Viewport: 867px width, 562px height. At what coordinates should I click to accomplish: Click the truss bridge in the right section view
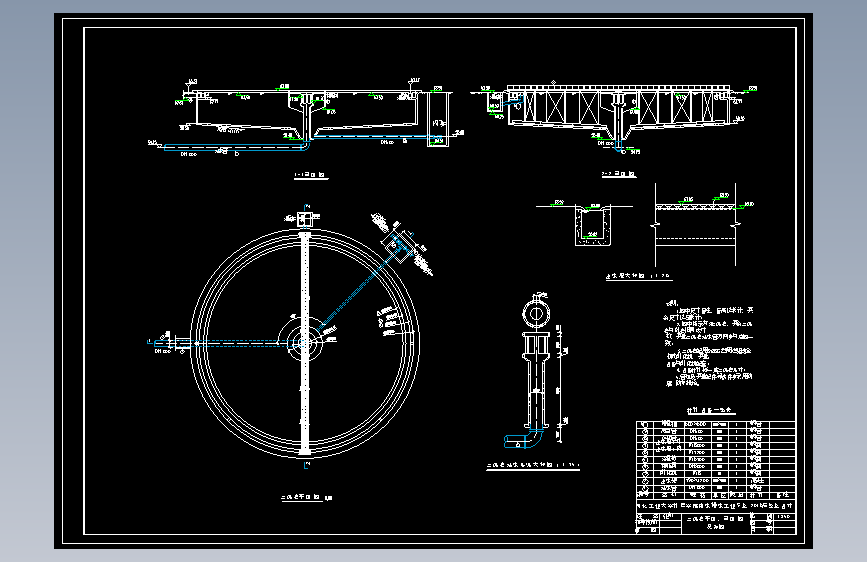point(619,105)
